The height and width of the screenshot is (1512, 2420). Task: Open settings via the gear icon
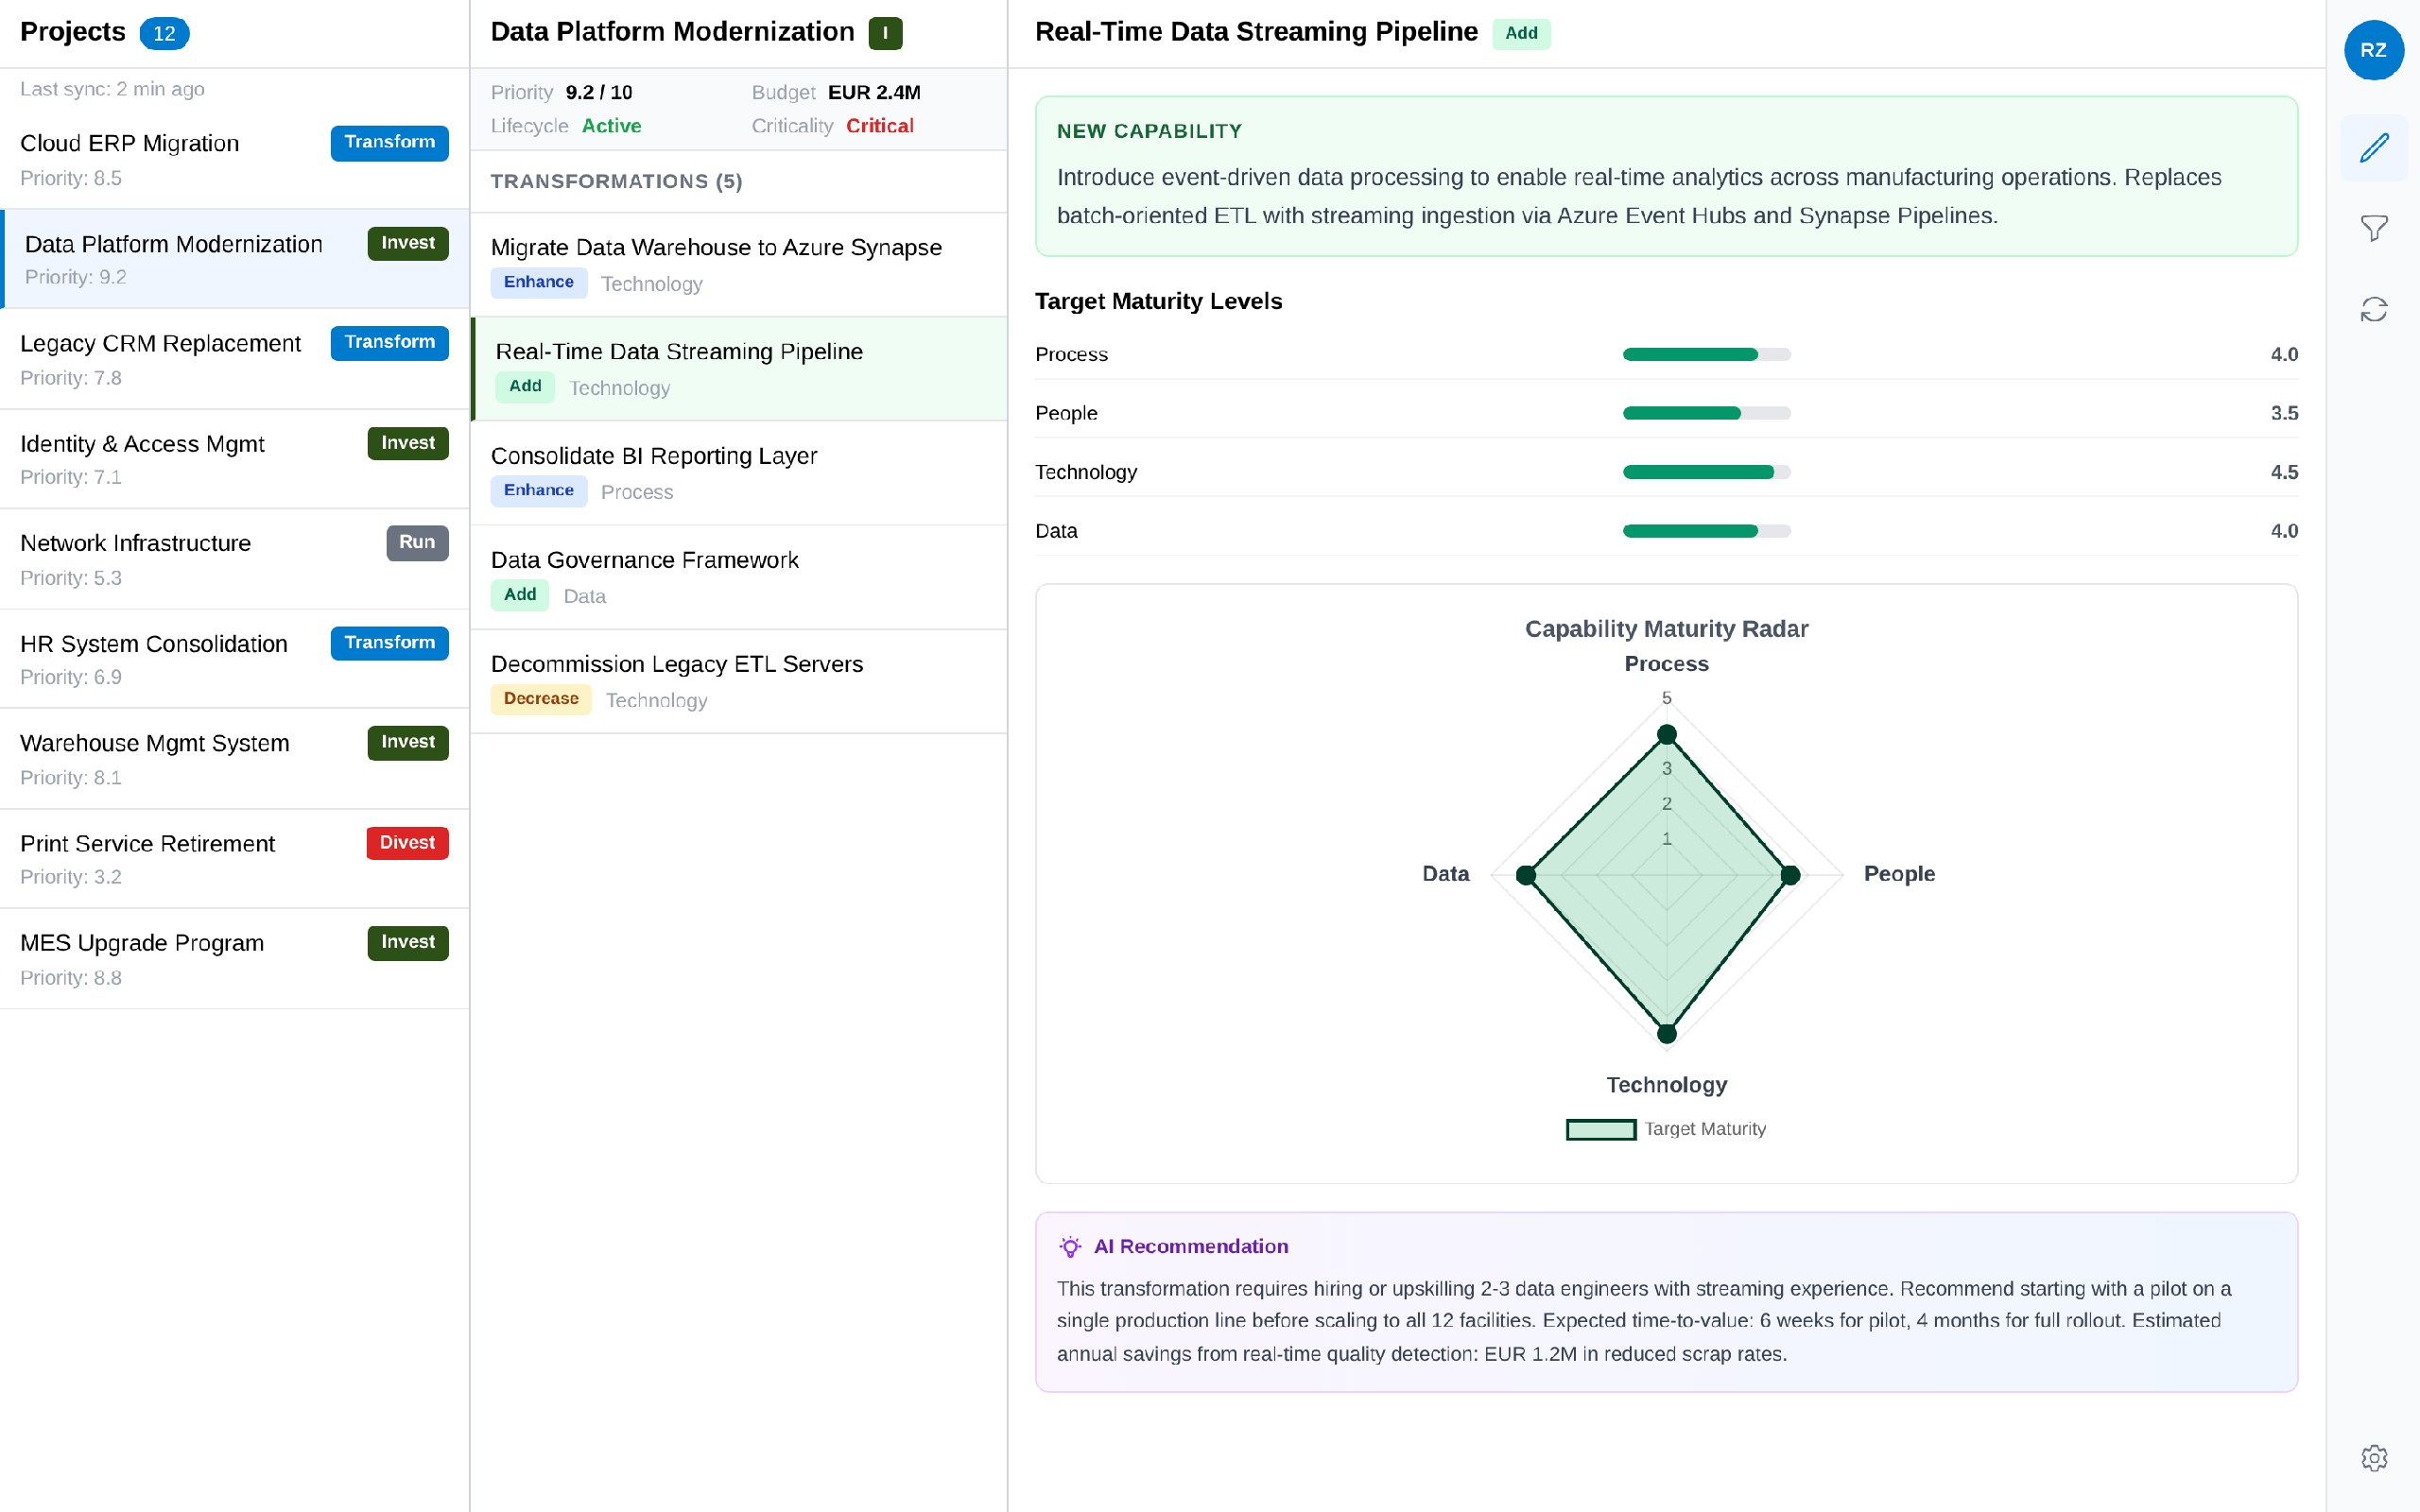(x=2375, y=1458)
